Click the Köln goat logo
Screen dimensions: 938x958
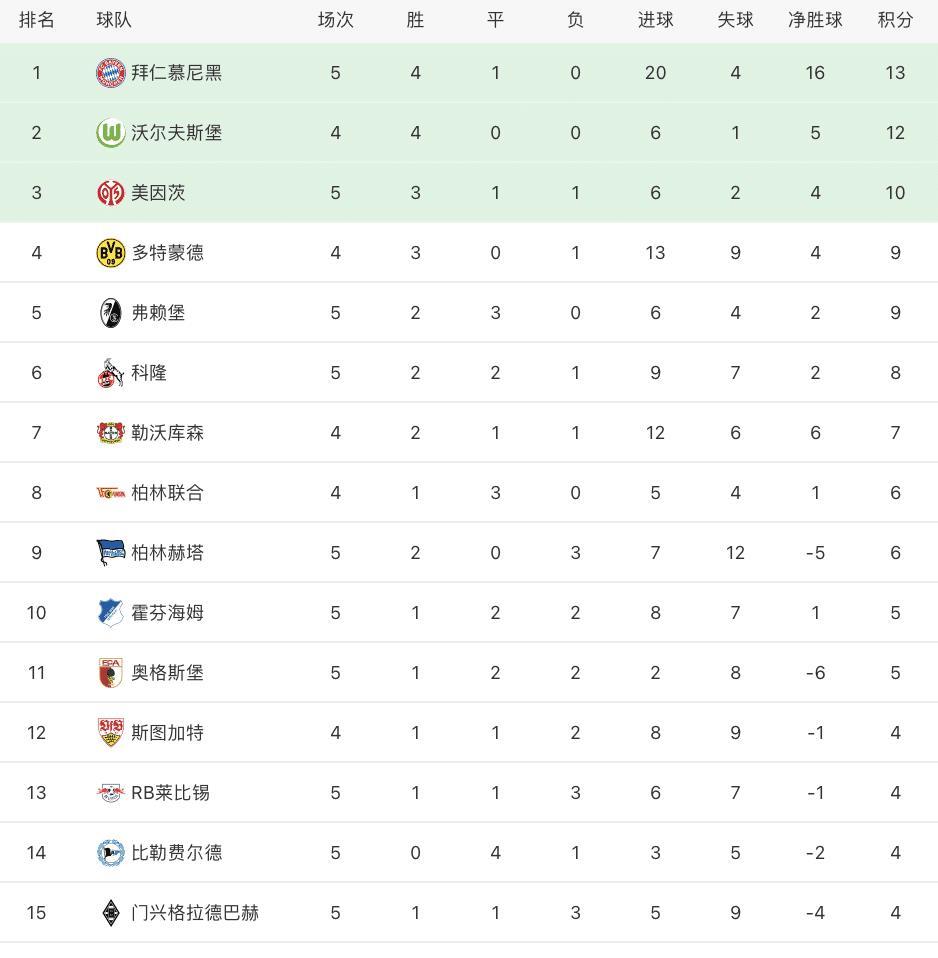click(x=111, y=373)
